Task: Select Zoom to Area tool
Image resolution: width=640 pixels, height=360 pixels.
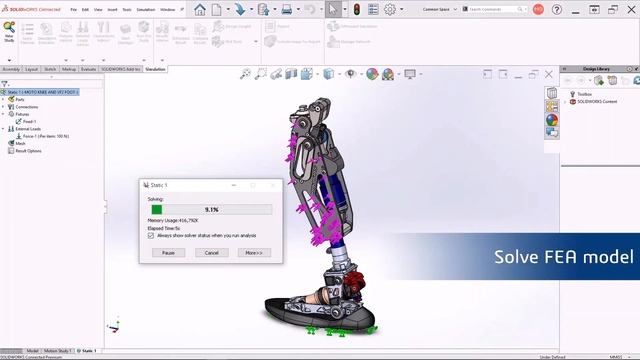Action: click(260, 74)
